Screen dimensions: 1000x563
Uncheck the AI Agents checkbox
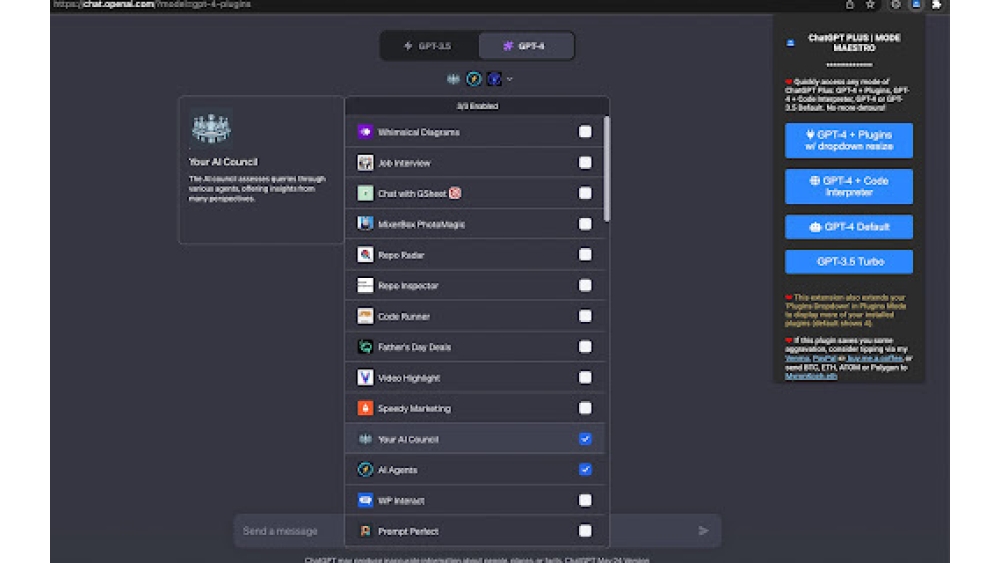tap(585, 469)
